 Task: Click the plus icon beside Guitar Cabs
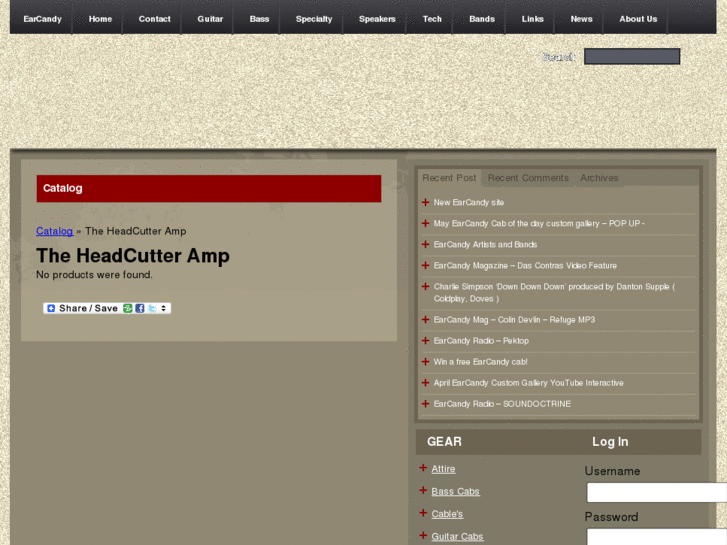coord(423,536)
